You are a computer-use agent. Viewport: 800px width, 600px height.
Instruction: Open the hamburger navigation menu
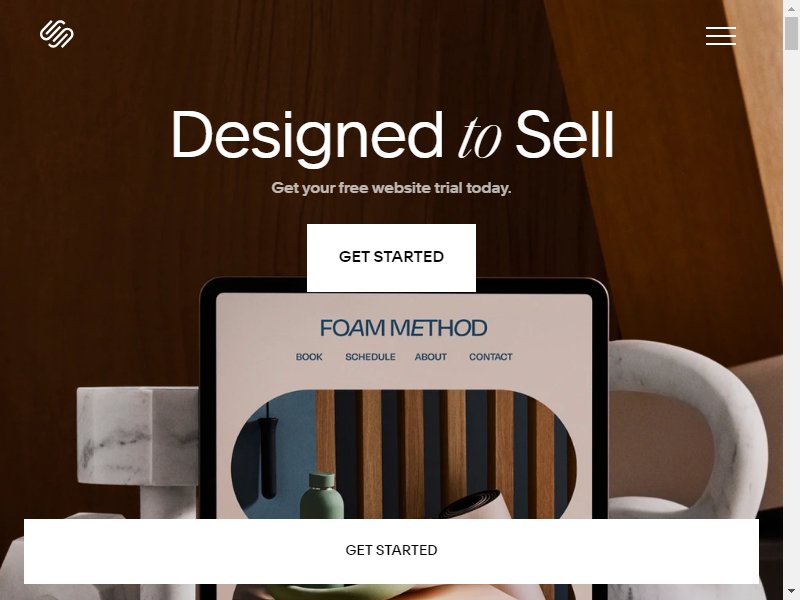[x=720, y=36]
